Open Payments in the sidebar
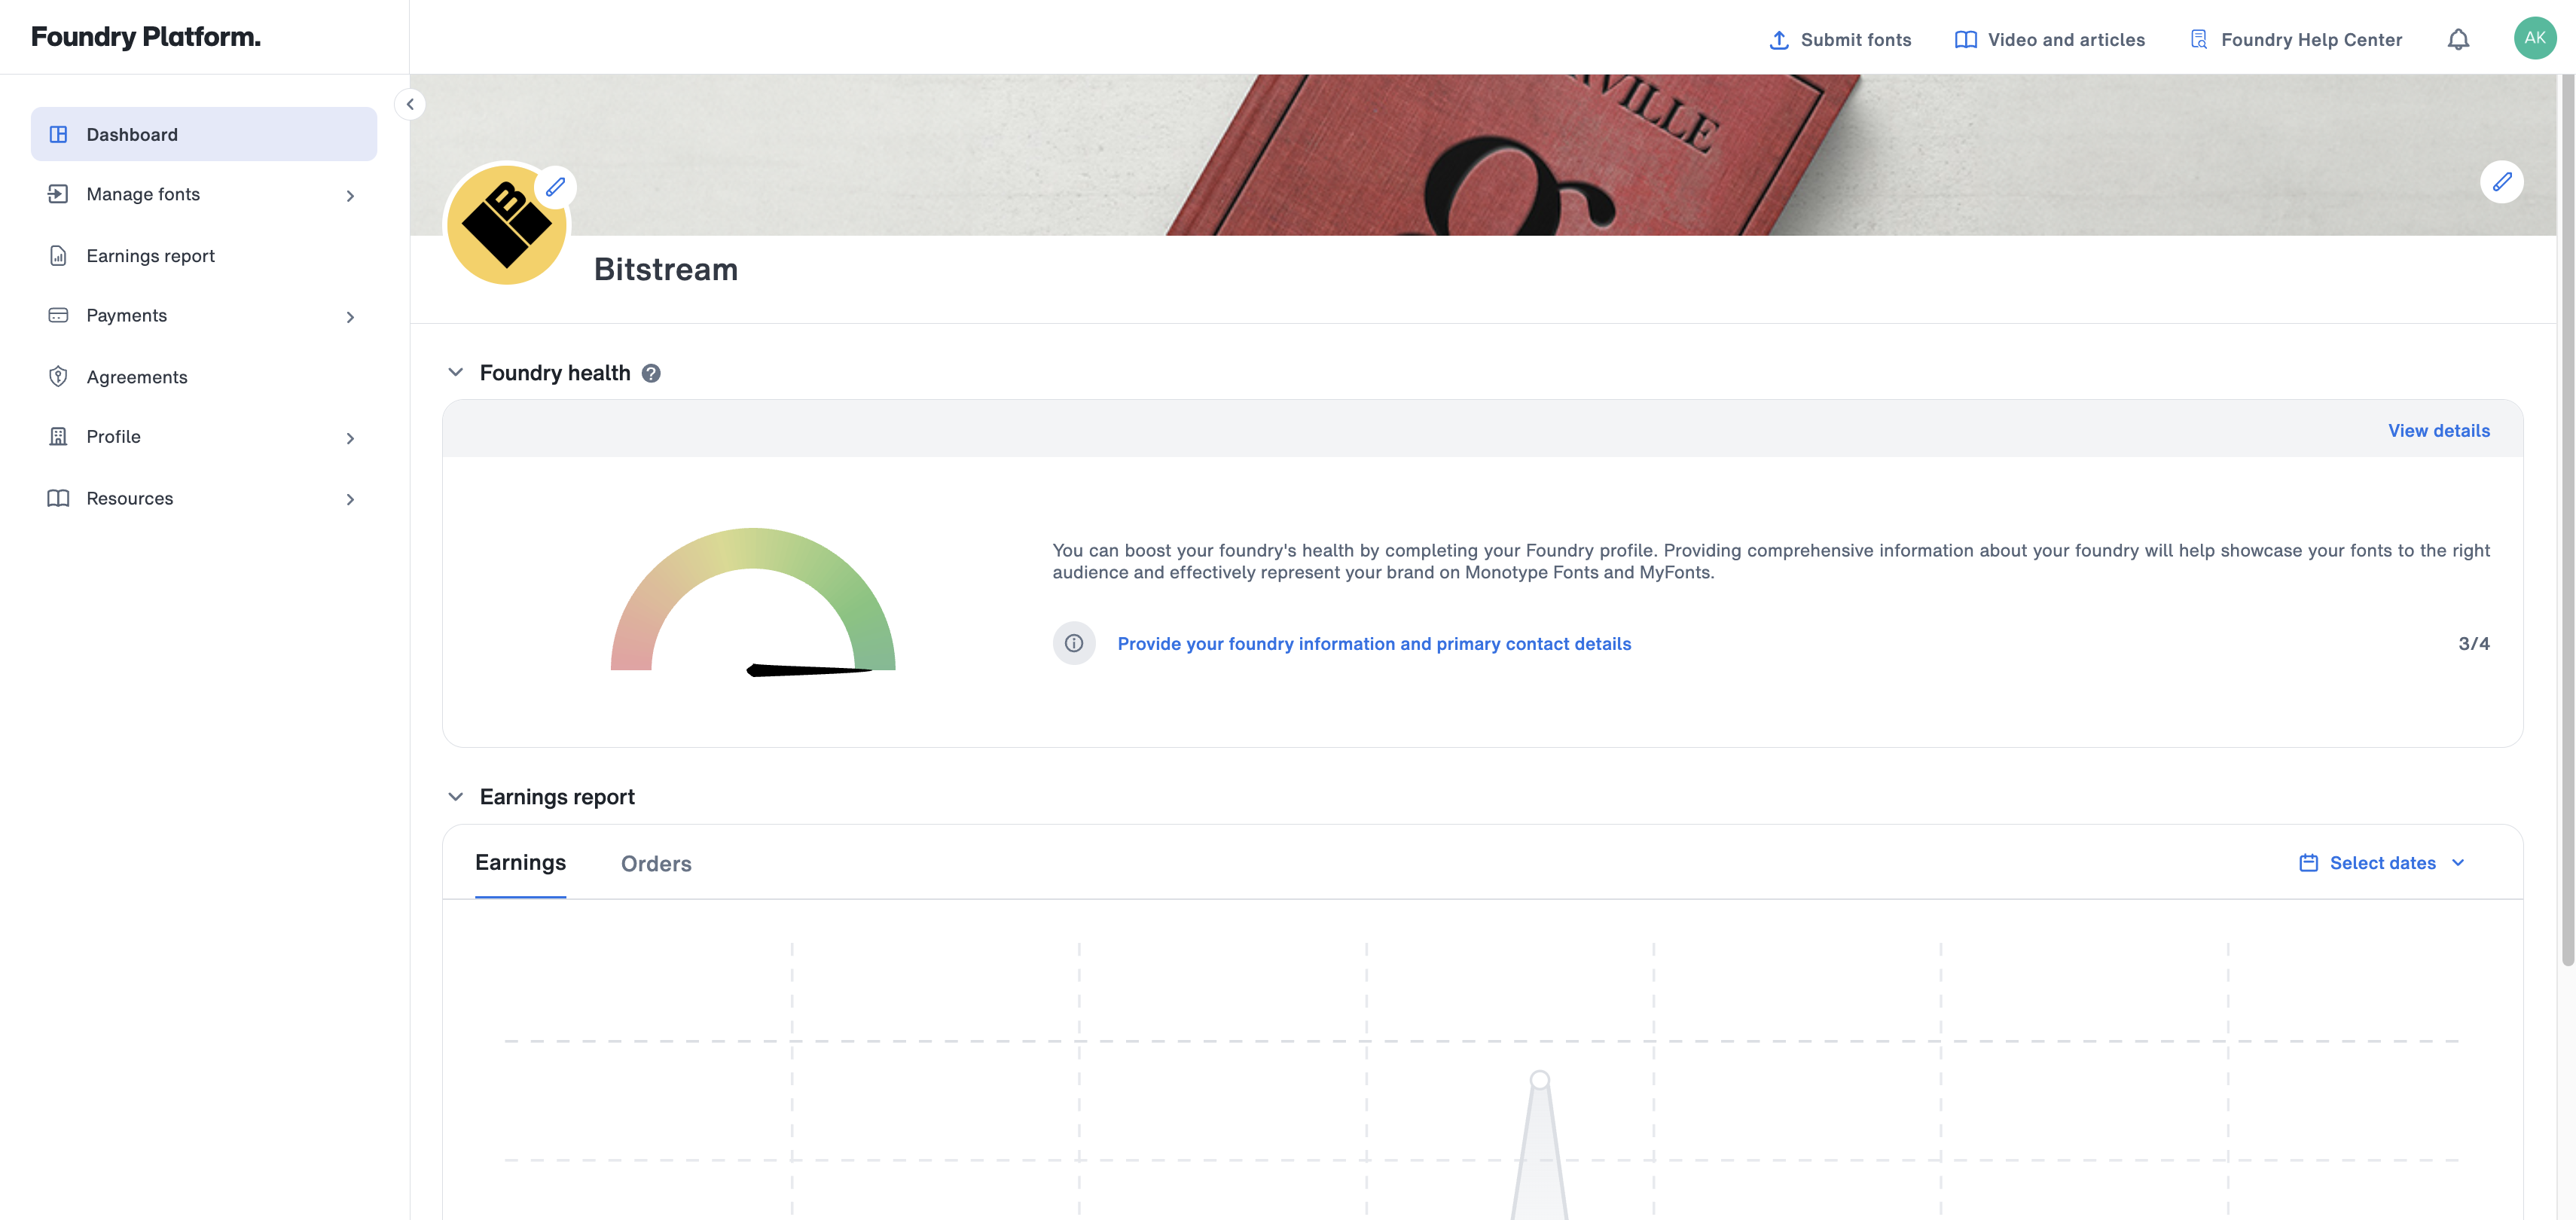The width and height of the screenshot is (2576, 1220). [x=204, y=315]
